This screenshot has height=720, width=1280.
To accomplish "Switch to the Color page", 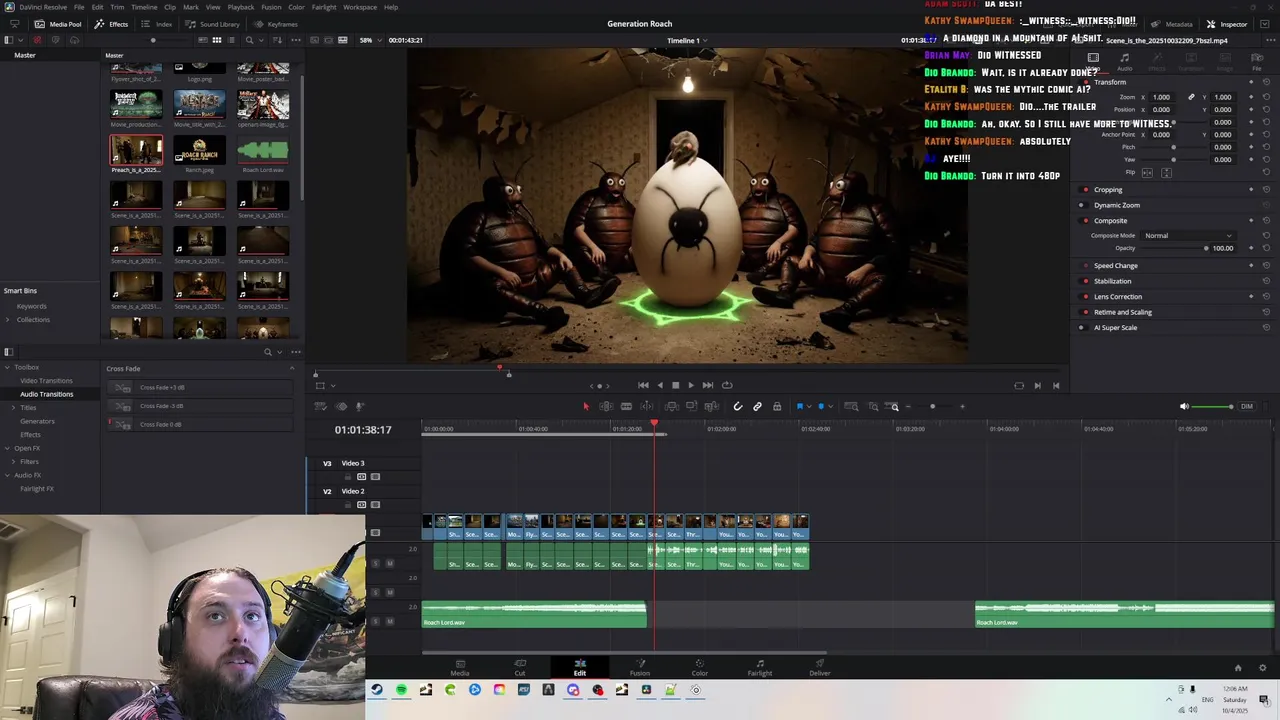I will click(x=700, y=667).
